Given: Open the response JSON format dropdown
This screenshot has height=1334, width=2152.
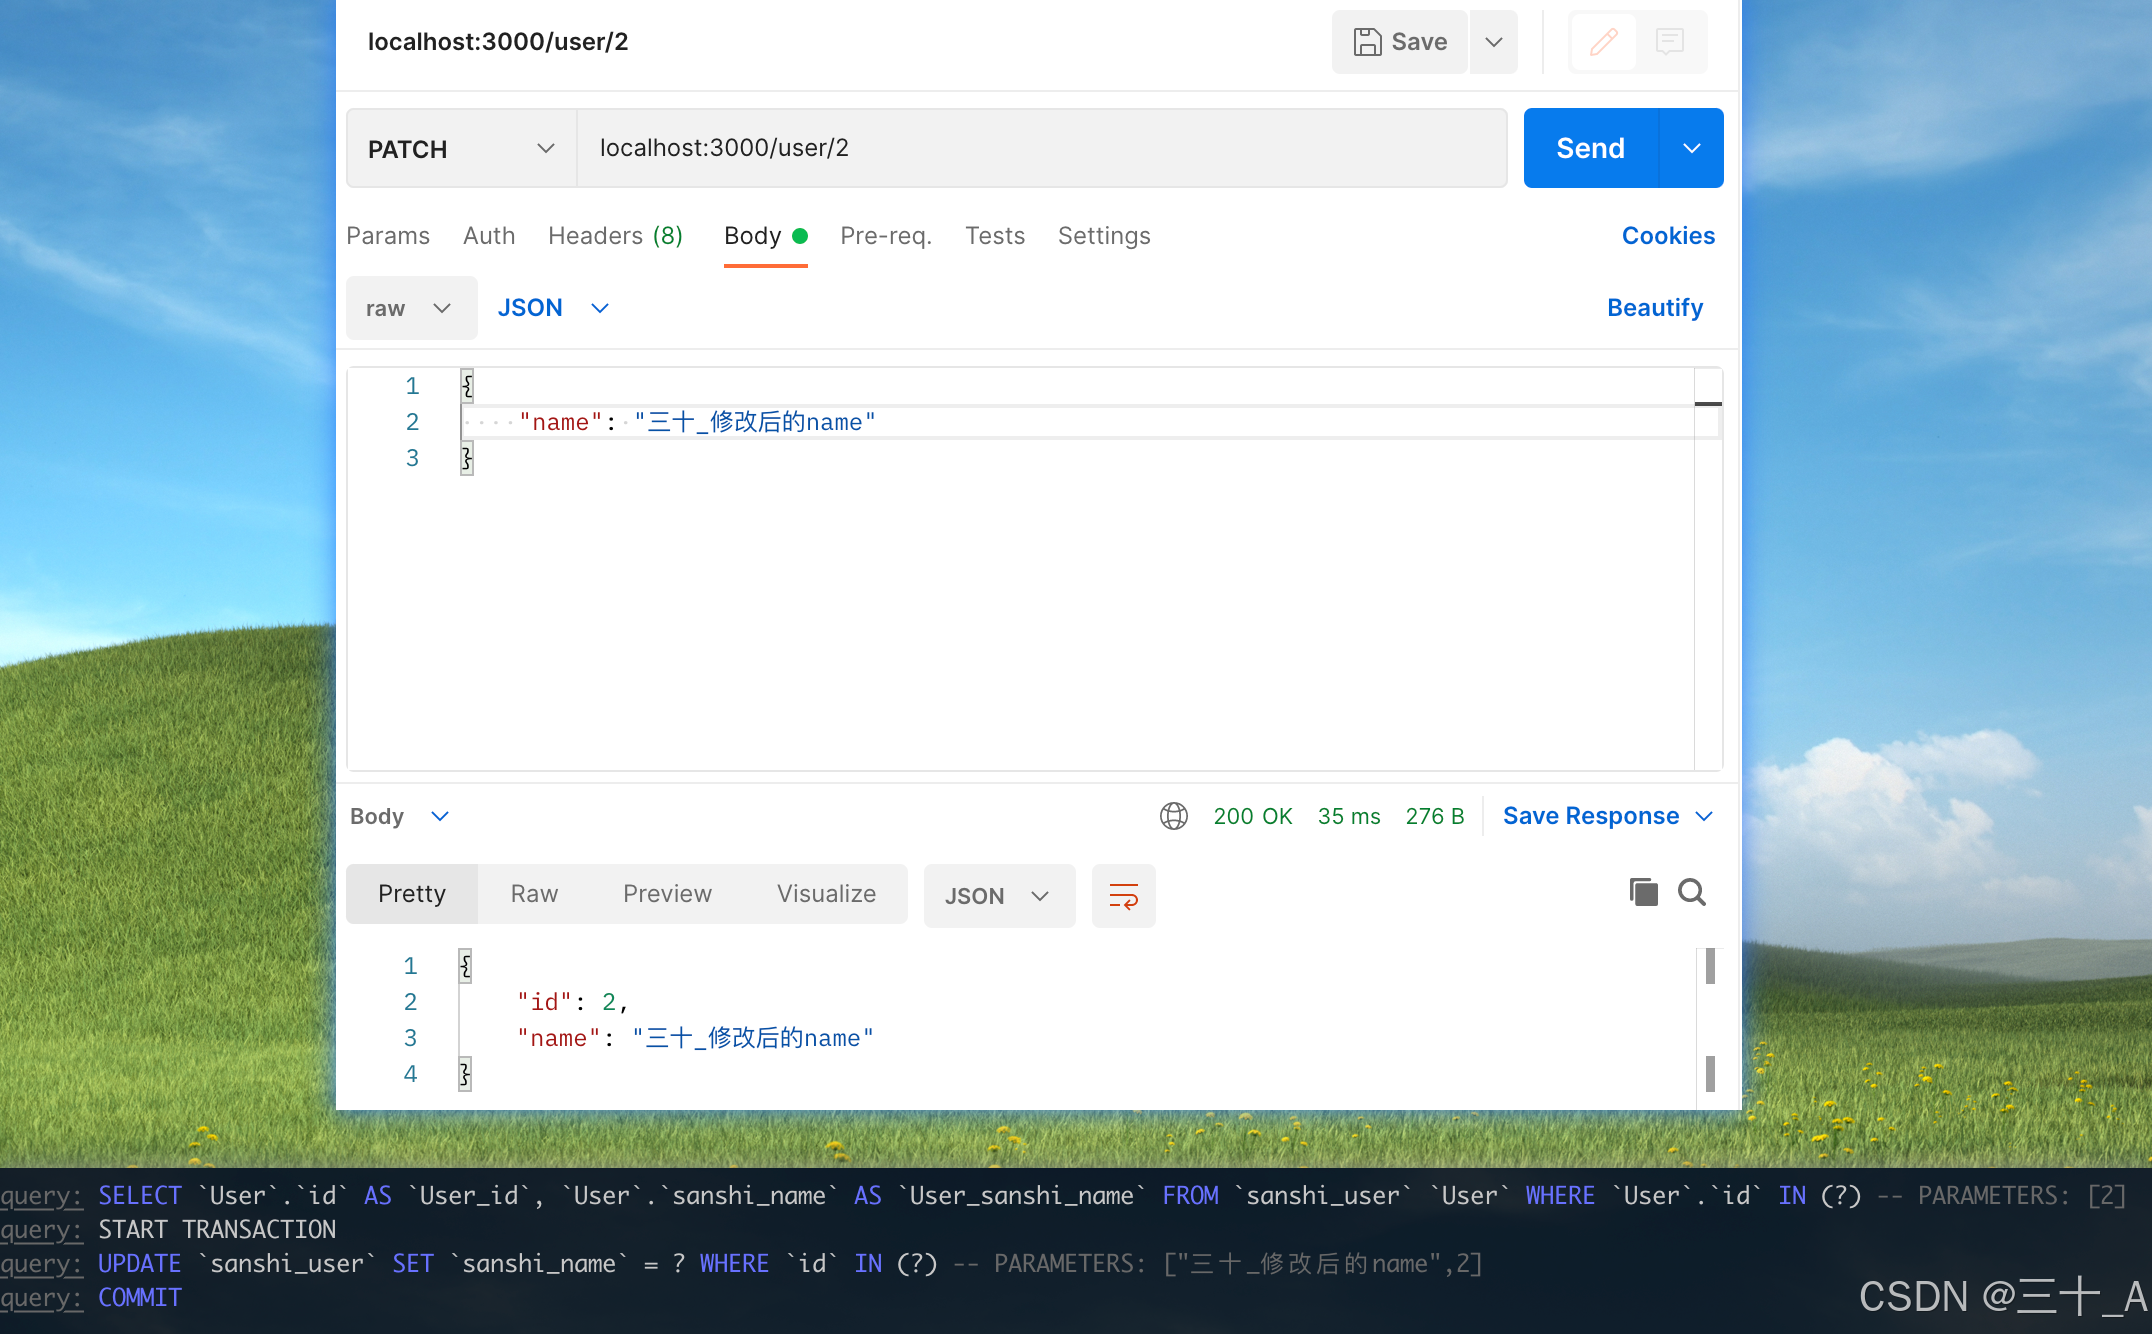Looking at the screenshot, I should pos(998,896).
